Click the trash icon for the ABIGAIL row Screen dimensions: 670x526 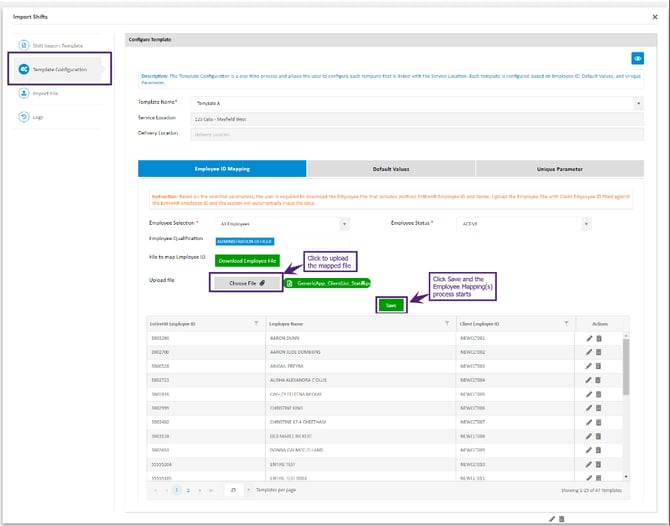pos(598,366)
